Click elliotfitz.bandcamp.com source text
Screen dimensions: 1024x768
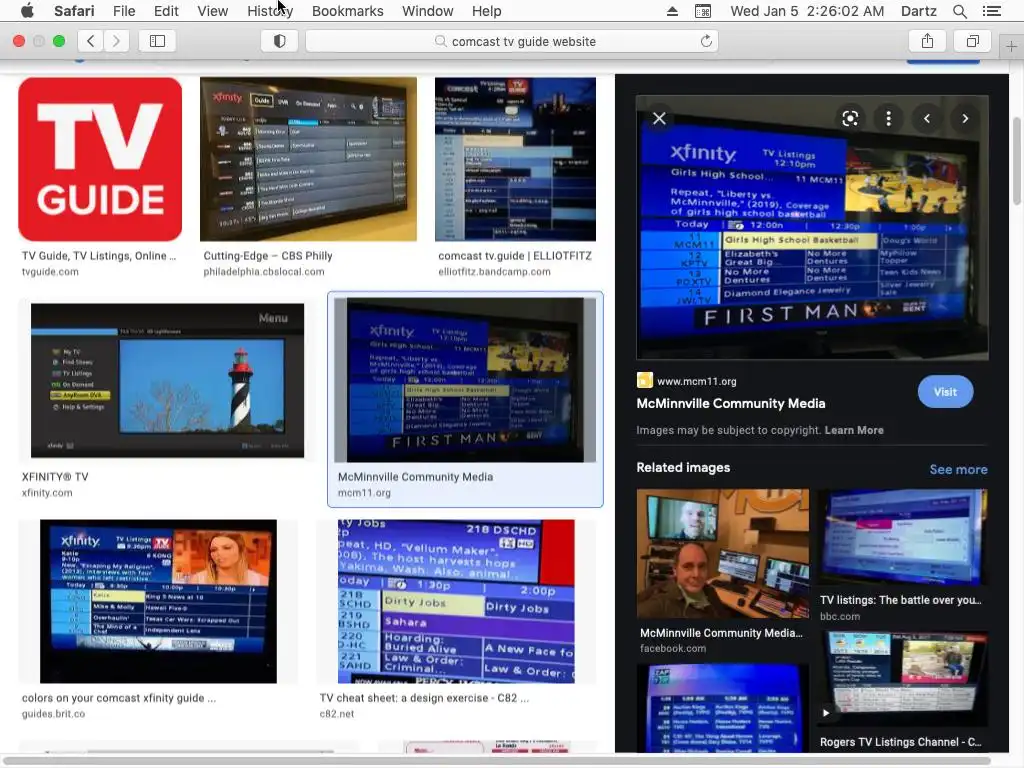(x=494, y=272)
